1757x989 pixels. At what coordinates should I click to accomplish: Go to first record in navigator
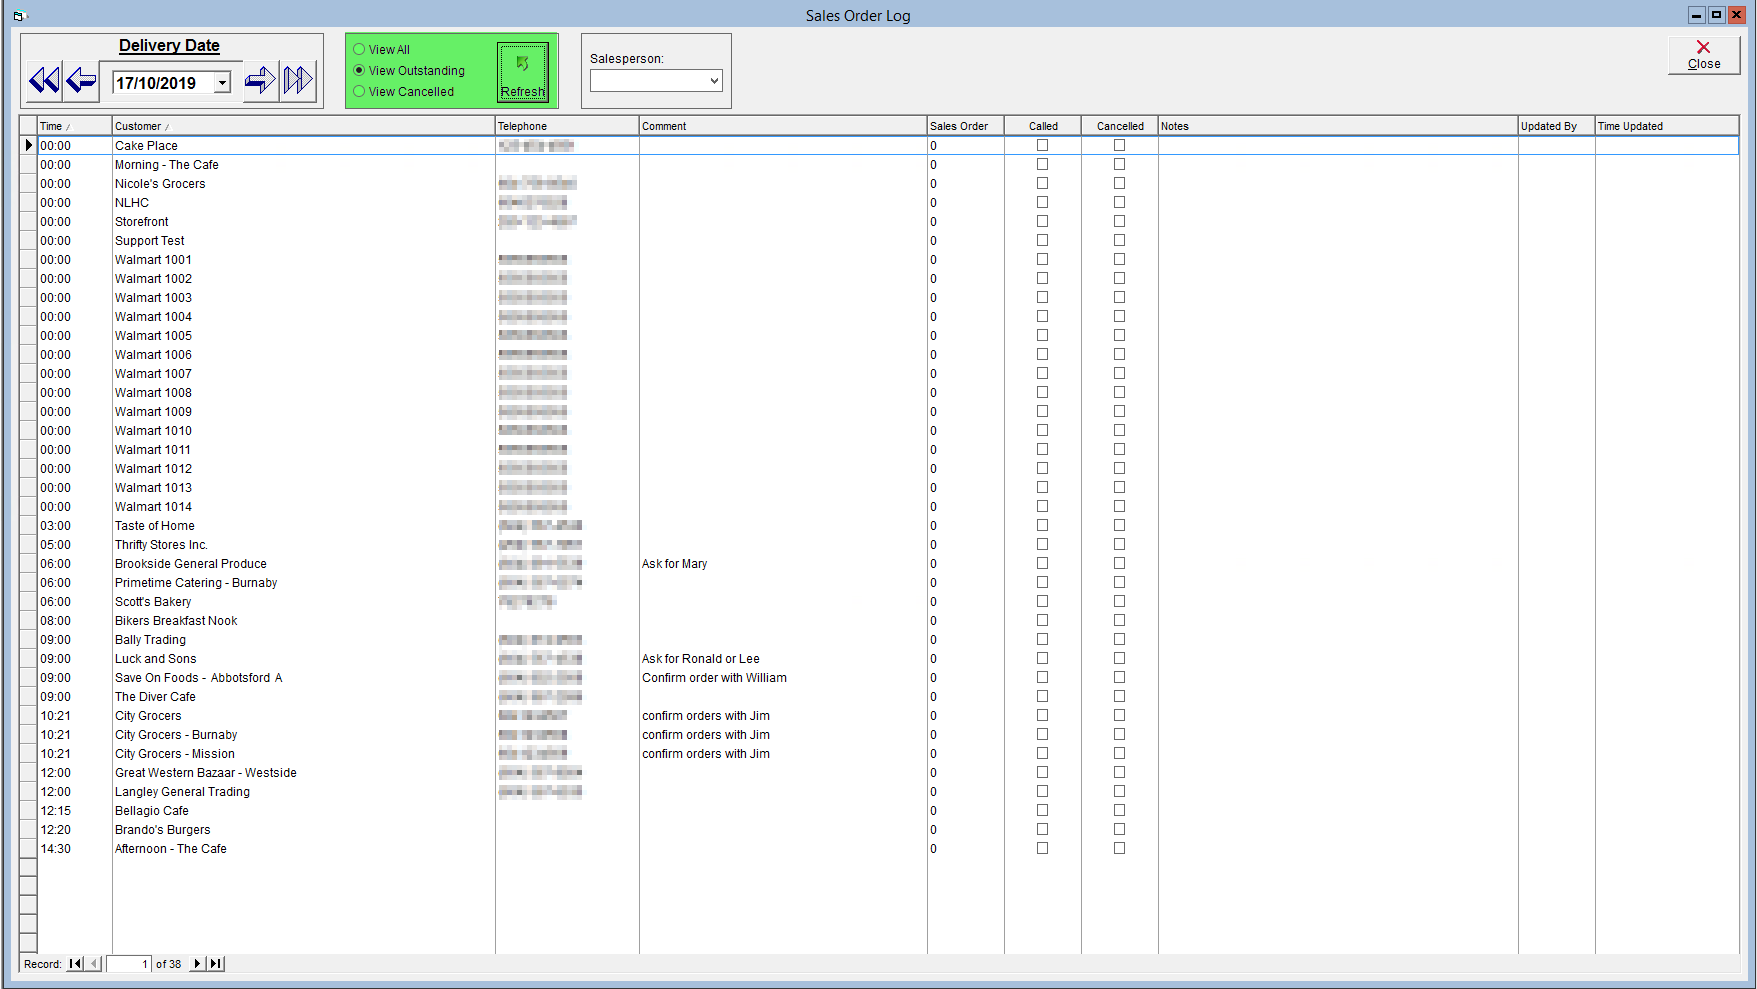coord(75,964)
